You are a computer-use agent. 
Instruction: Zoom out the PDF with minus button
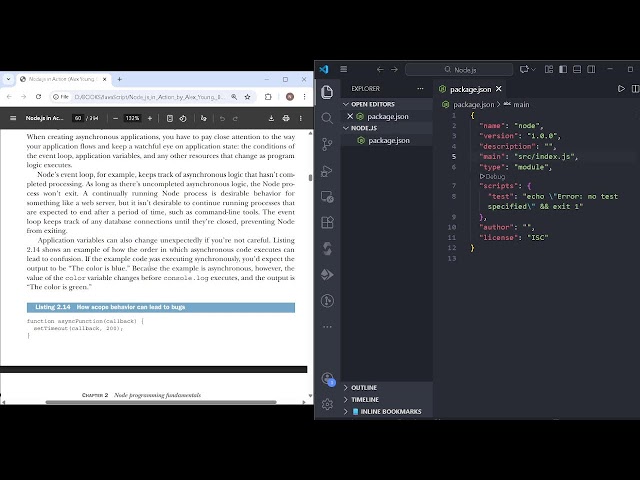coord(116,118)
